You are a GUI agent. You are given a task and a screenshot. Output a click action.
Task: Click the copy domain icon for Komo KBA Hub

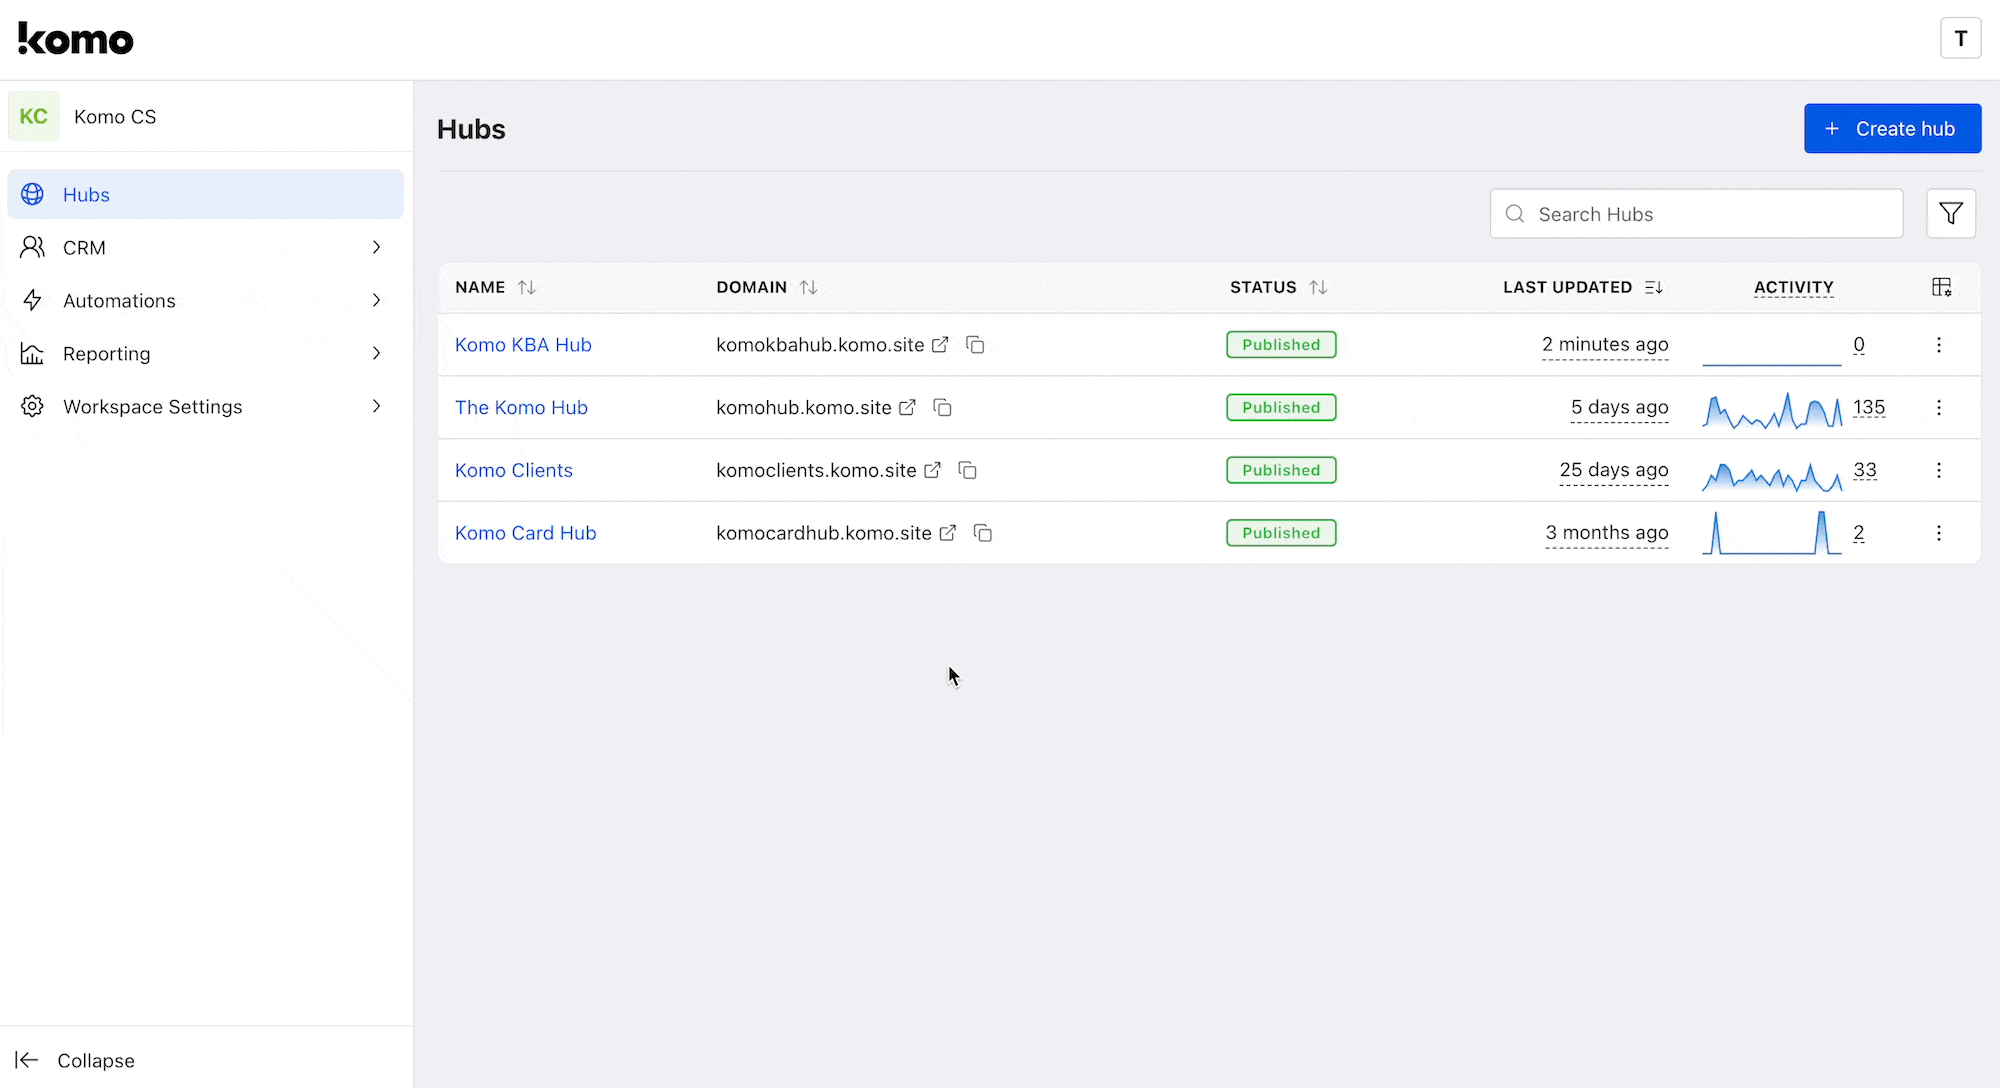point(977,344)
